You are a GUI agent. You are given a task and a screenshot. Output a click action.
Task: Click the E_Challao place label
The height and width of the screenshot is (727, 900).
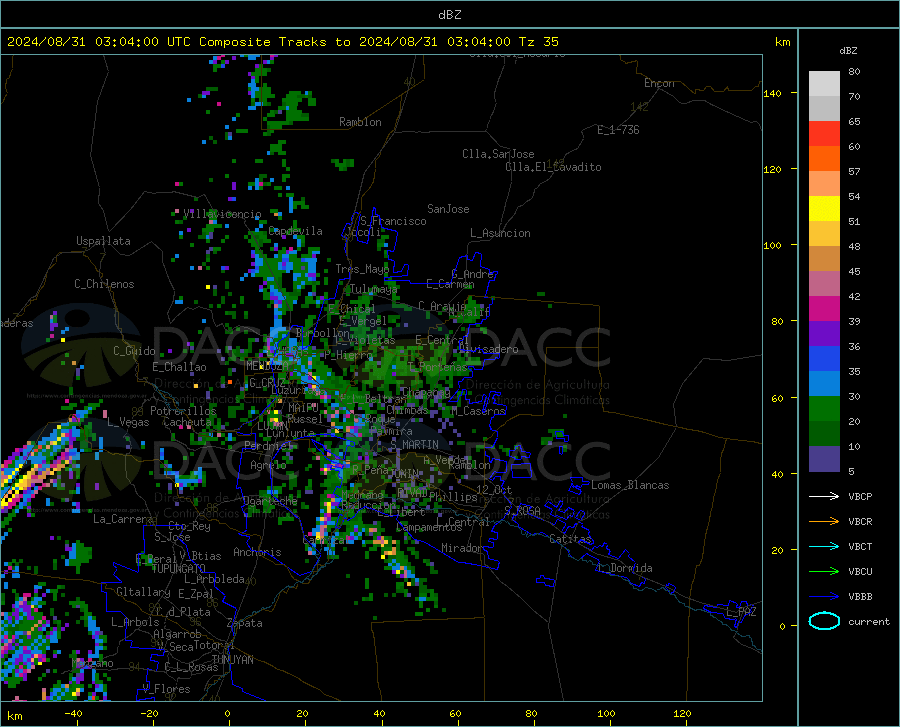coord(179,367)
